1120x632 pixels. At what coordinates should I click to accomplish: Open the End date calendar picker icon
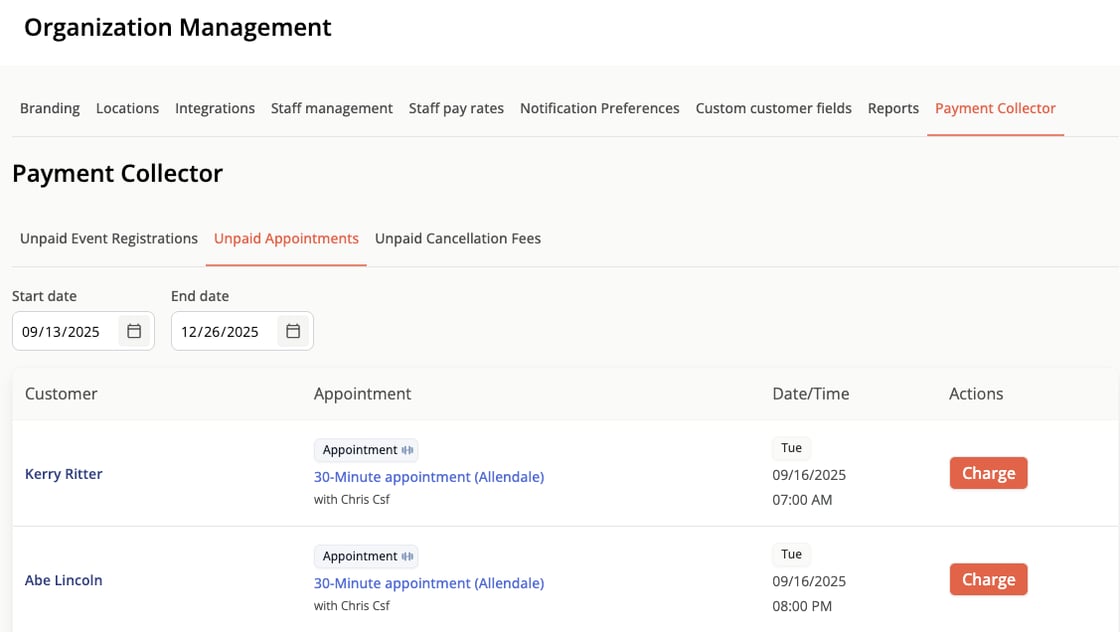tap(293, 331)
